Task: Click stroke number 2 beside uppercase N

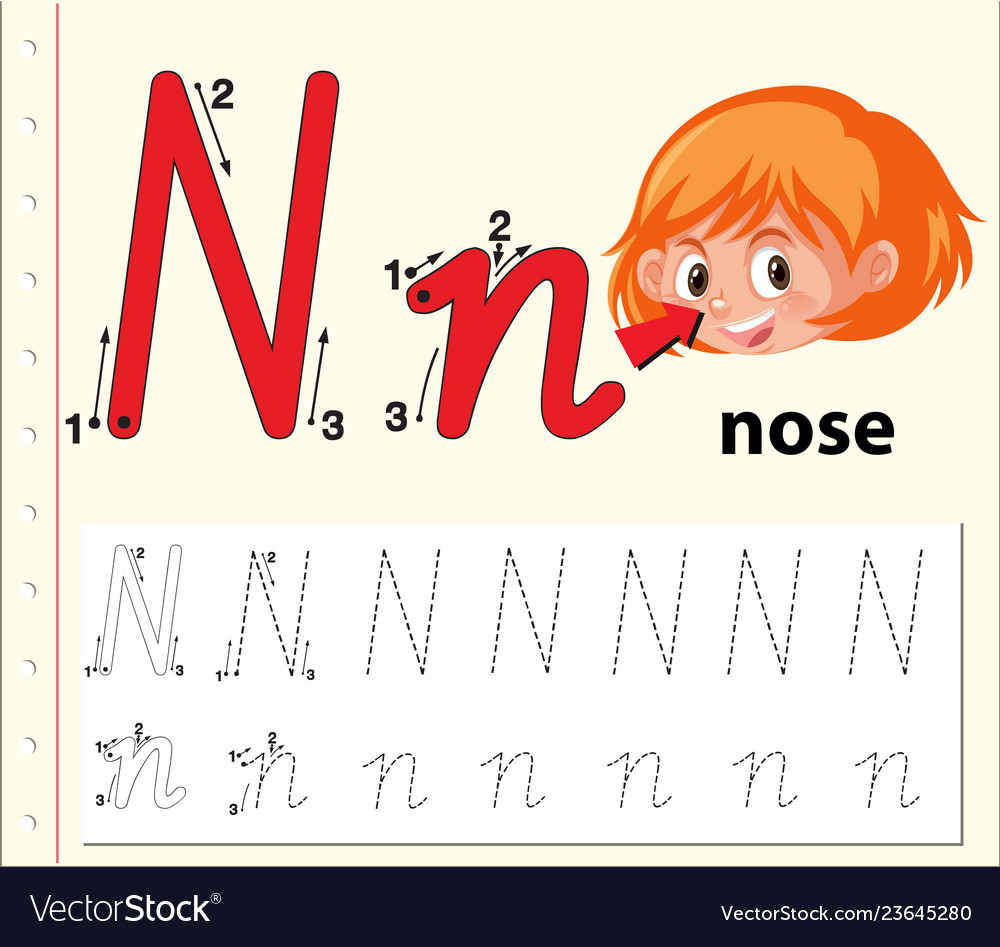Action: 221,95
